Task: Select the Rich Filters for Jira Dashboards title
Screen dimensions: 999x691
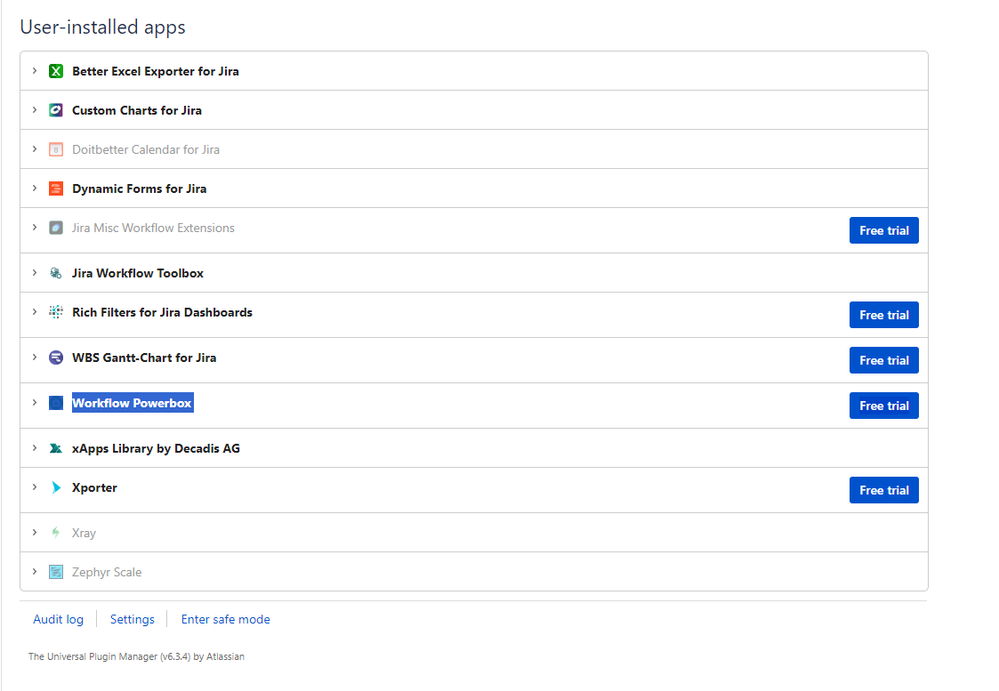Action: [162, 312]
